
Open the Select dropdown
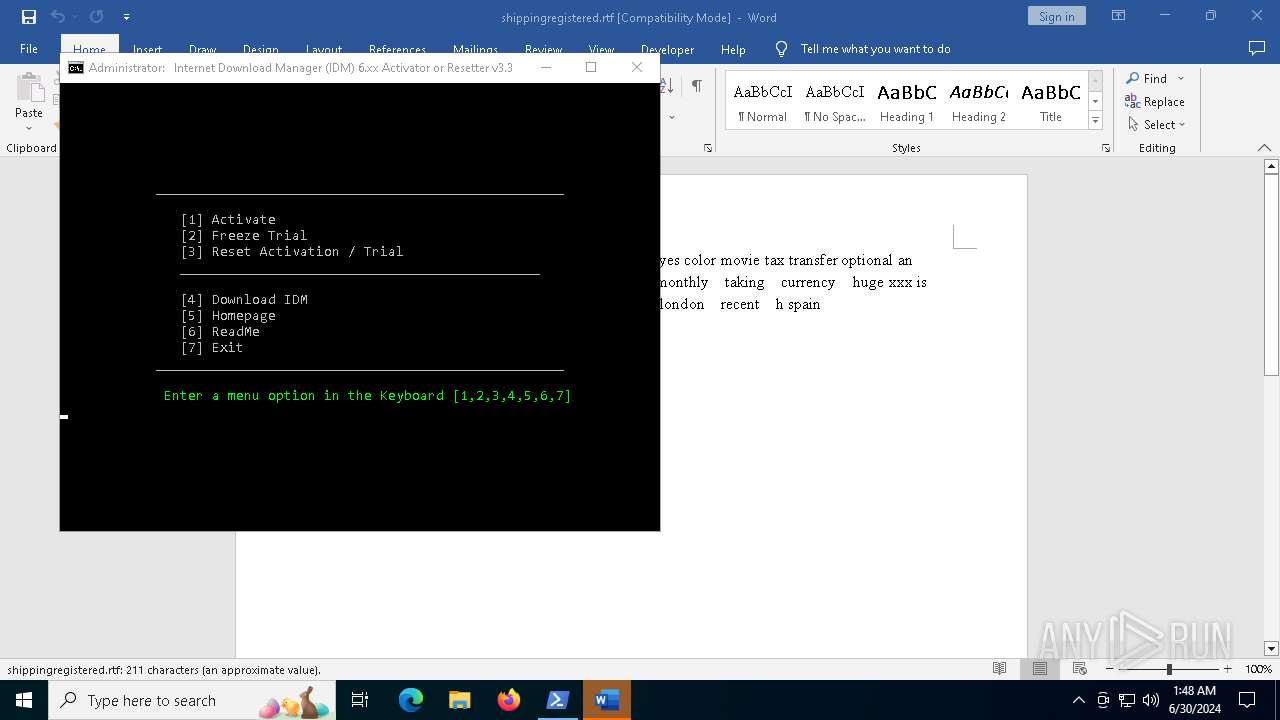point(1157,124)
